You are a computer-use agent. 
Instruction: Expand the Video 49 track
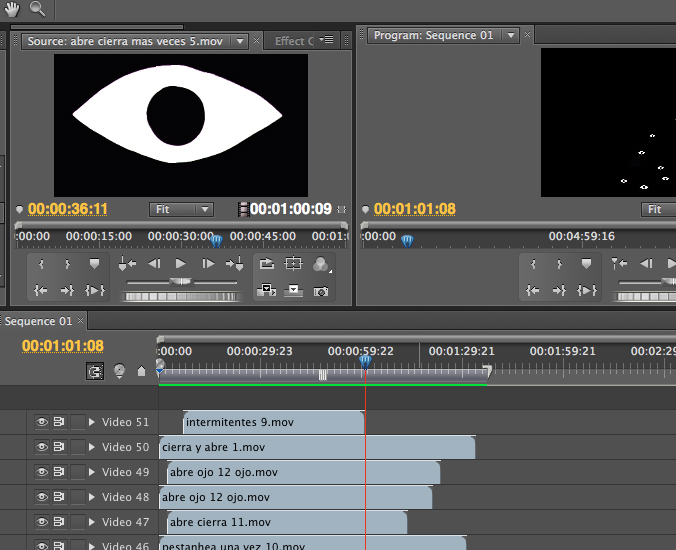click(x=92, y=472)
